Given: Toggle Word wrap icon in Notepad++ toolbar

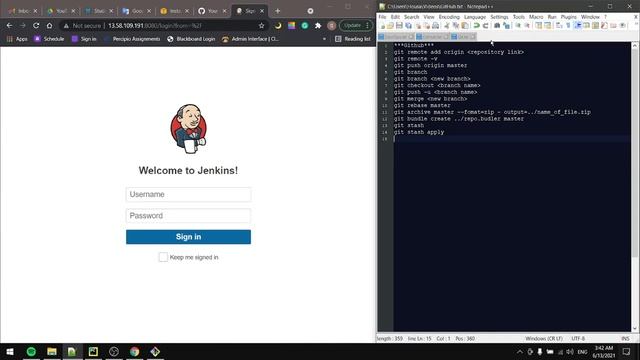Looking at the screenshot, I should pos(559,26).
